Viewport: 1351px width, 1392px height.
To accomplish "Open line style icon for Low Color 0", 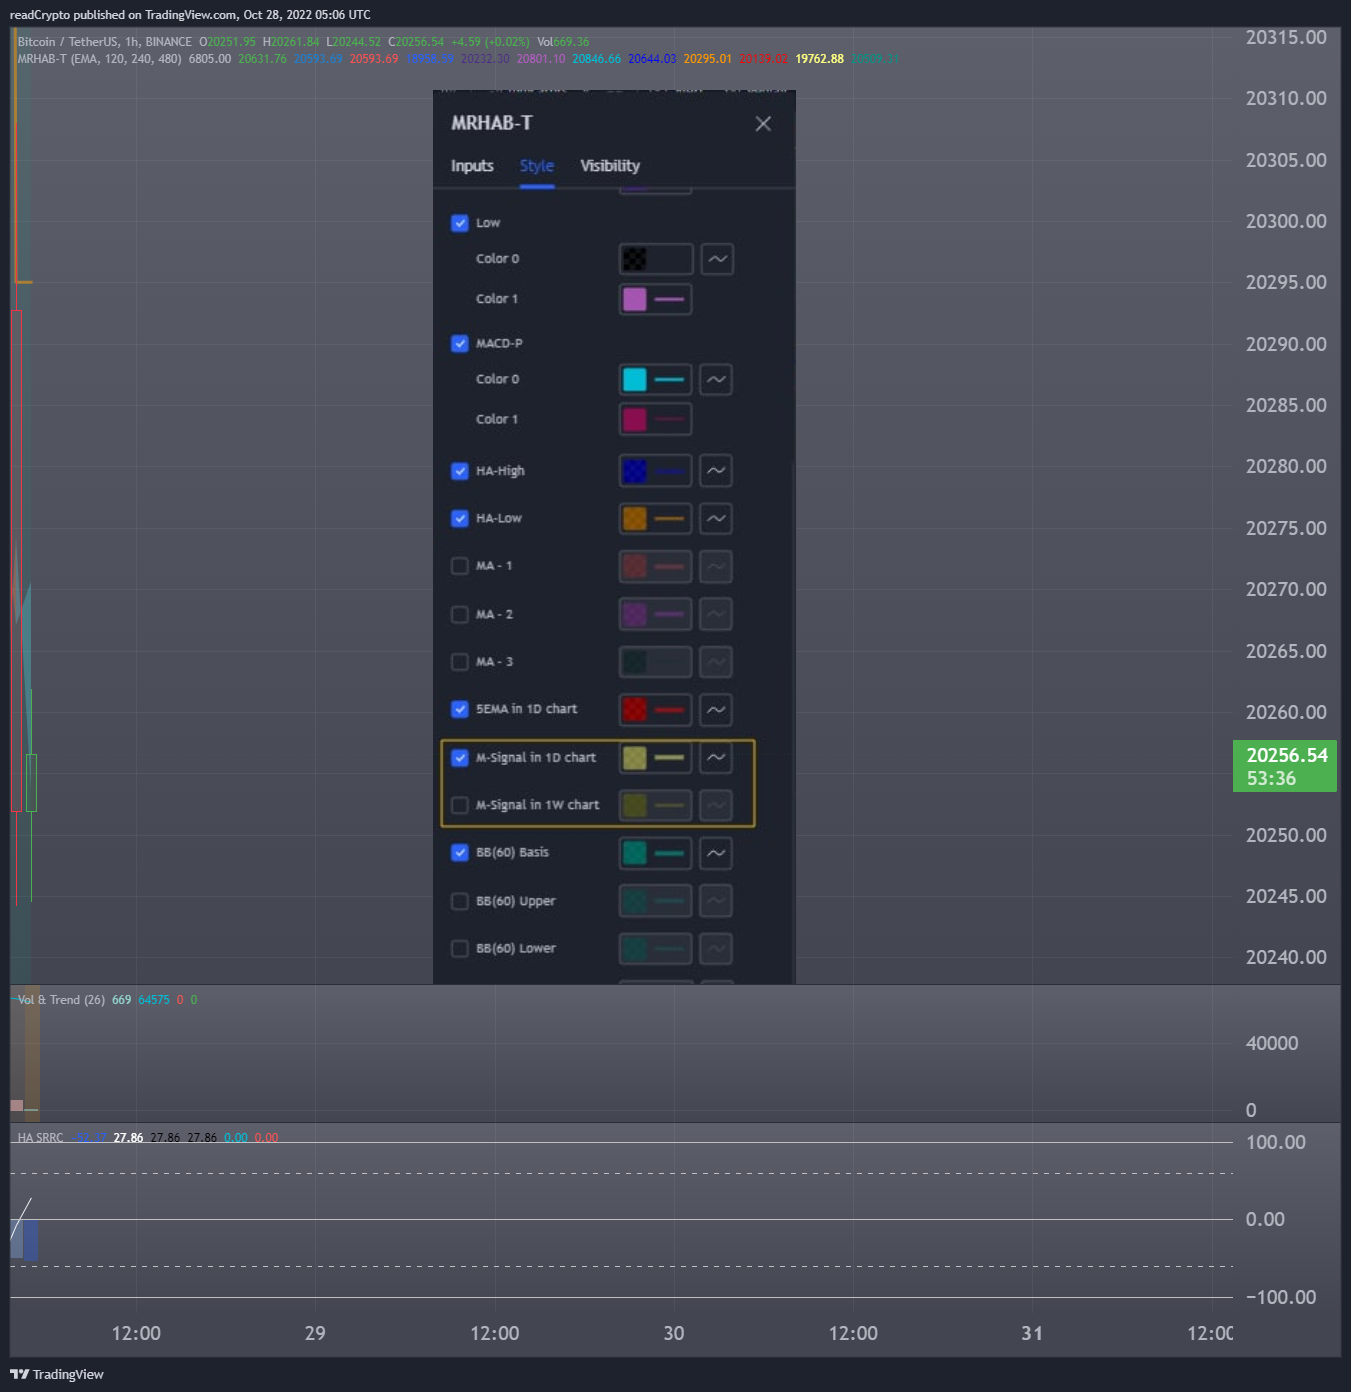I will (717, 259).
